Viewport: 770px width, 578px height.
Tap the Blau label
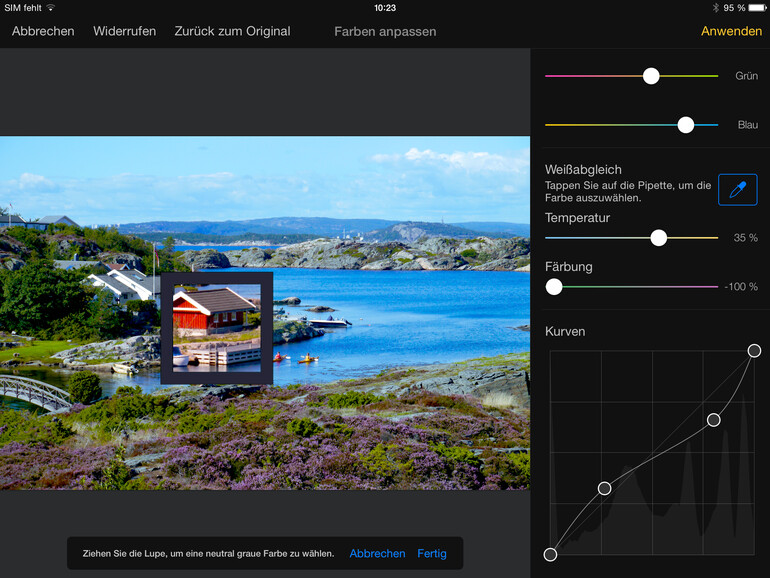click(748, 125)
